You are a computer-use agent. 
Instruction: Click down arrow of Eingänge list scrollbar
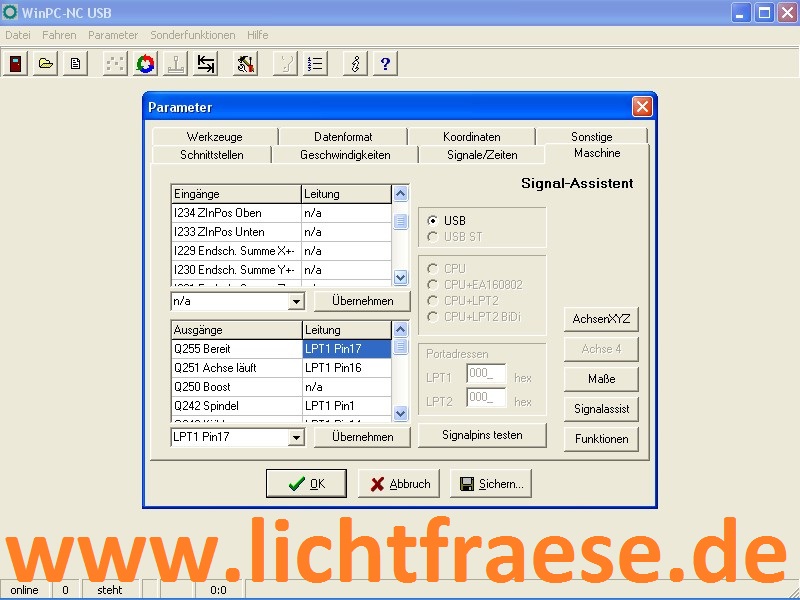tap(401, 278)
